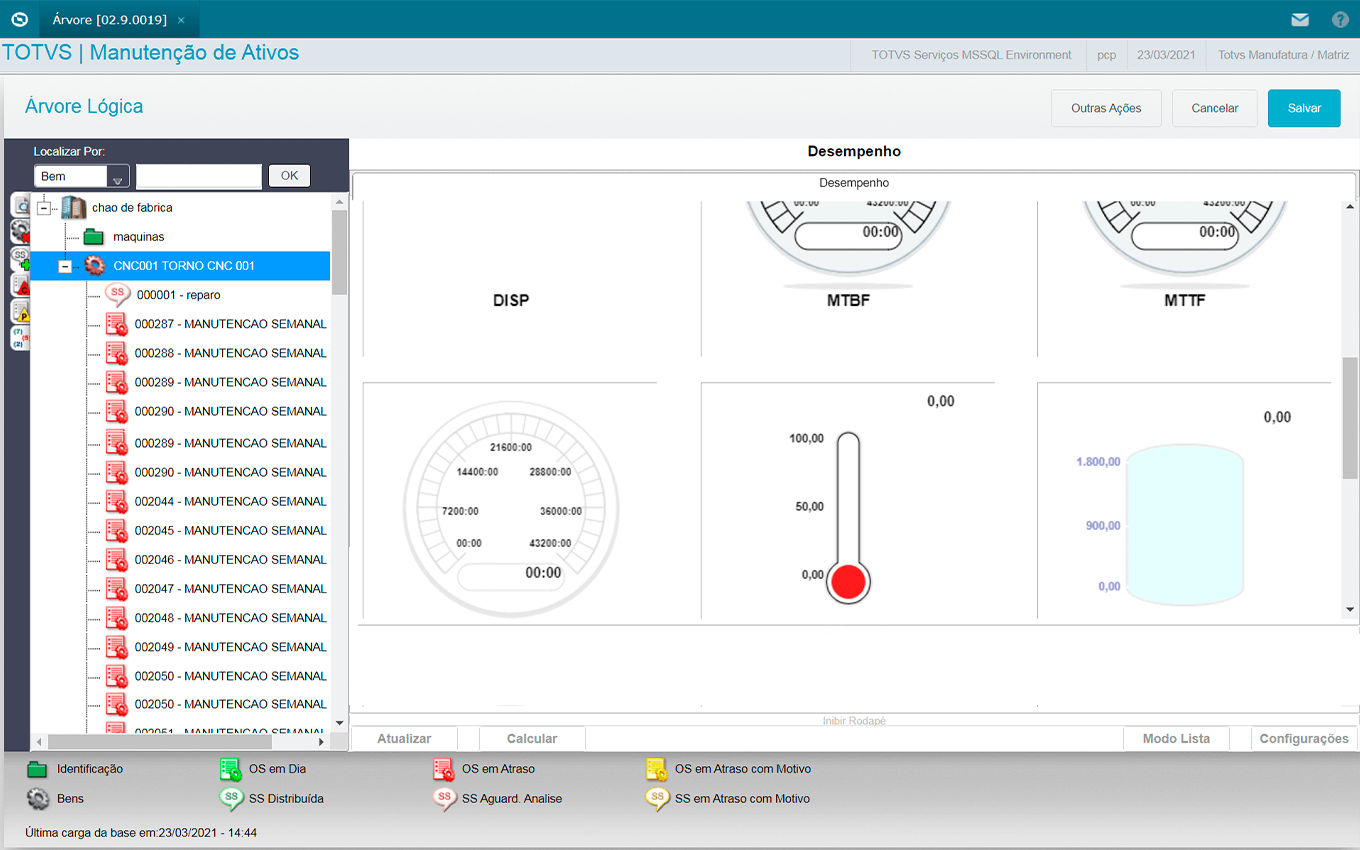Click the MTBF gauge label

(848, 300)
